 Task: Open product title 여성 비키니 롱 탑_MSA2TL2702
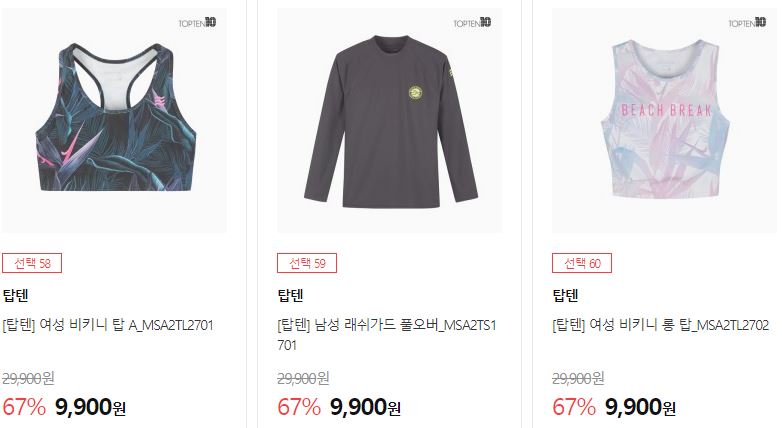pos(660,325)
